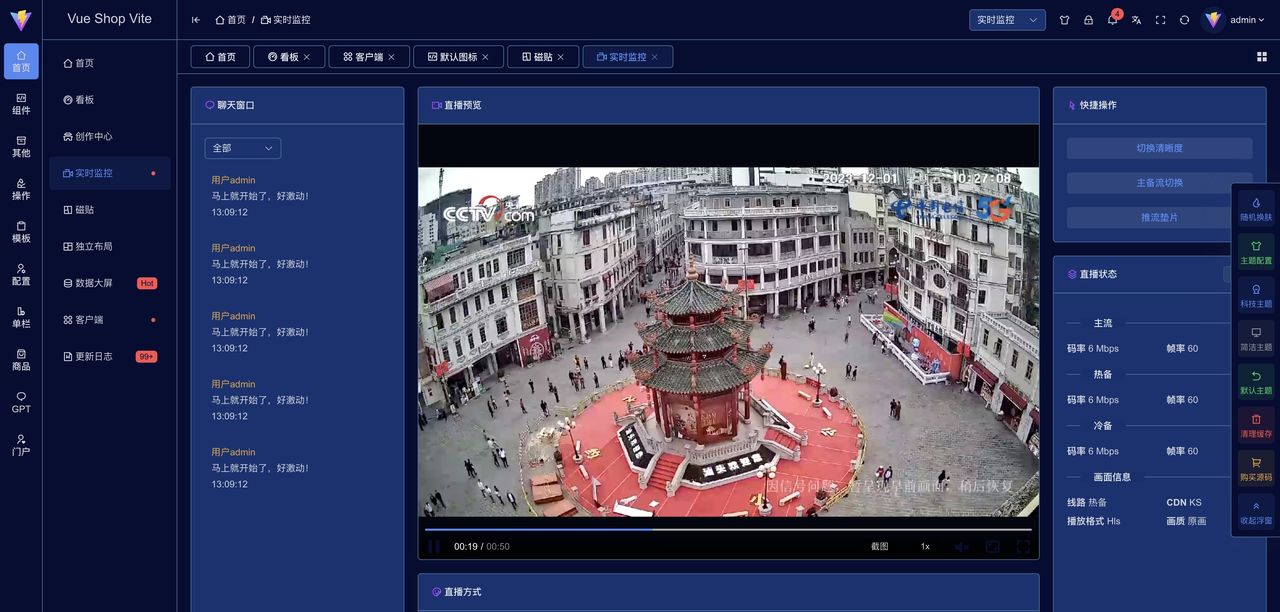Screen dimensions: 1280x612
Task: Collapse the floating panel via 收起浮窗
Action: coord(1255,513)
